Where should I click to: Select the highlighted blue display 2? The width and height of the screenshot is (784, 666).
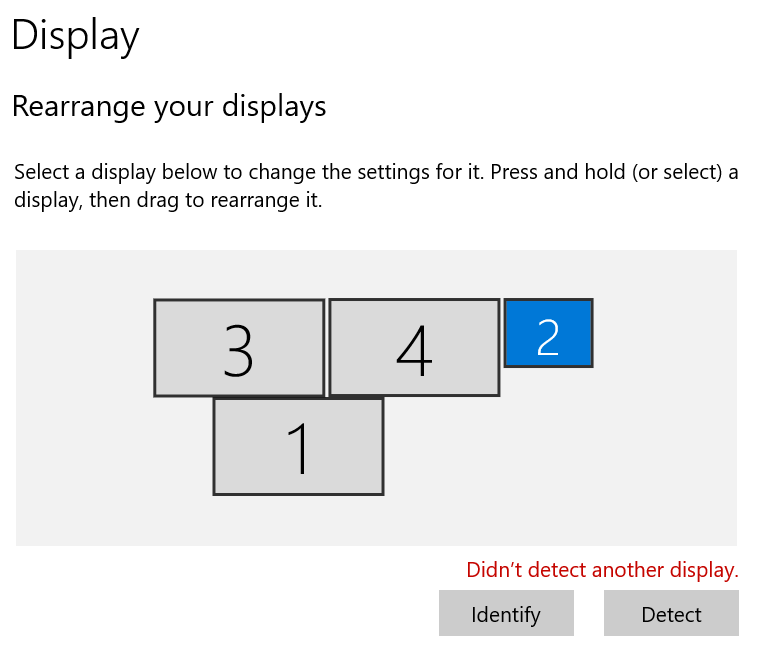pos(548,333)
